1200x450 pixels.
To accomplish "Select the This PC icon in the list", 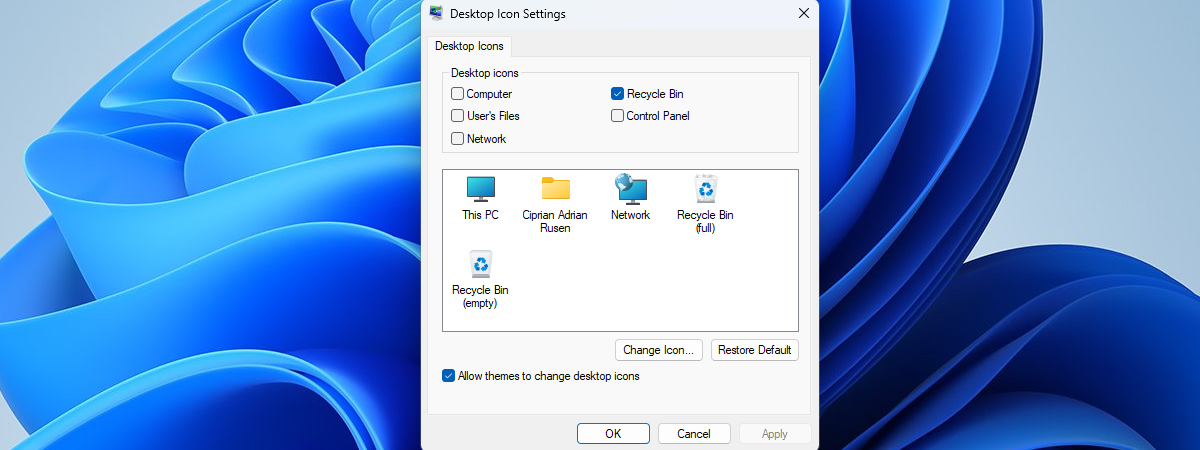I will 480,198.
